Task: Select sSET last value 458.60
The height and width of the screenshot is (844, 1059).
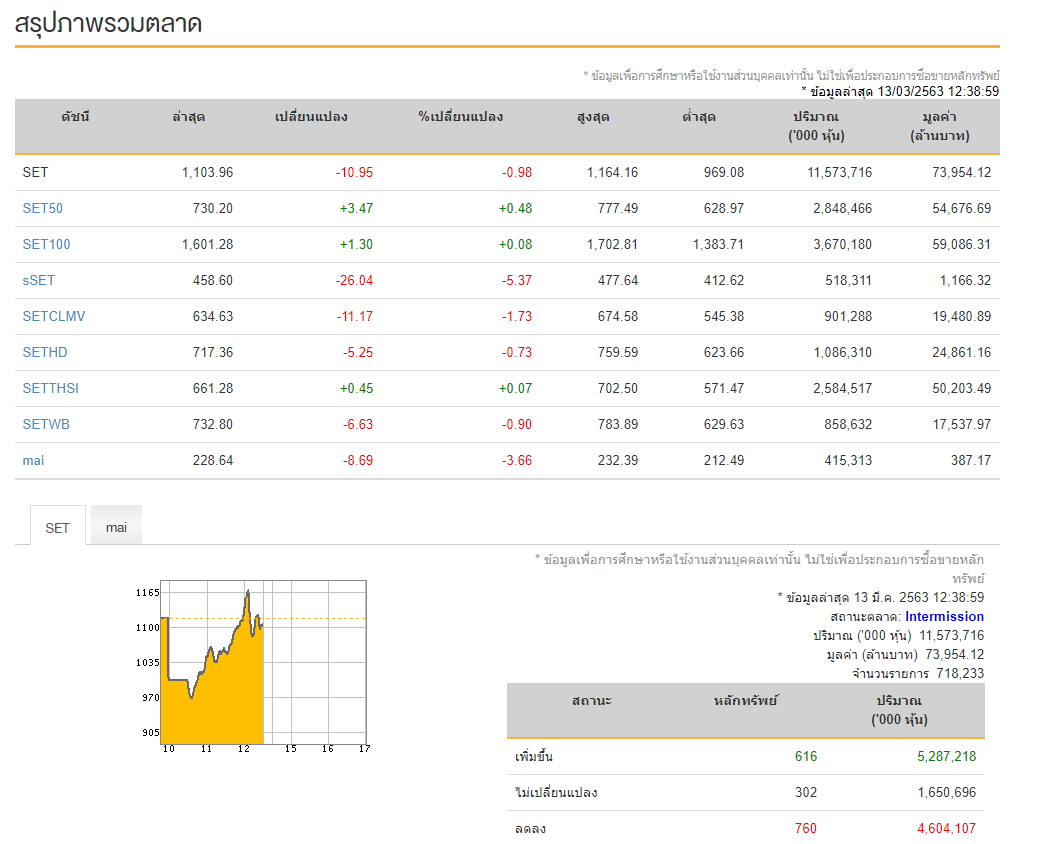Action: (x=213, y=280)
